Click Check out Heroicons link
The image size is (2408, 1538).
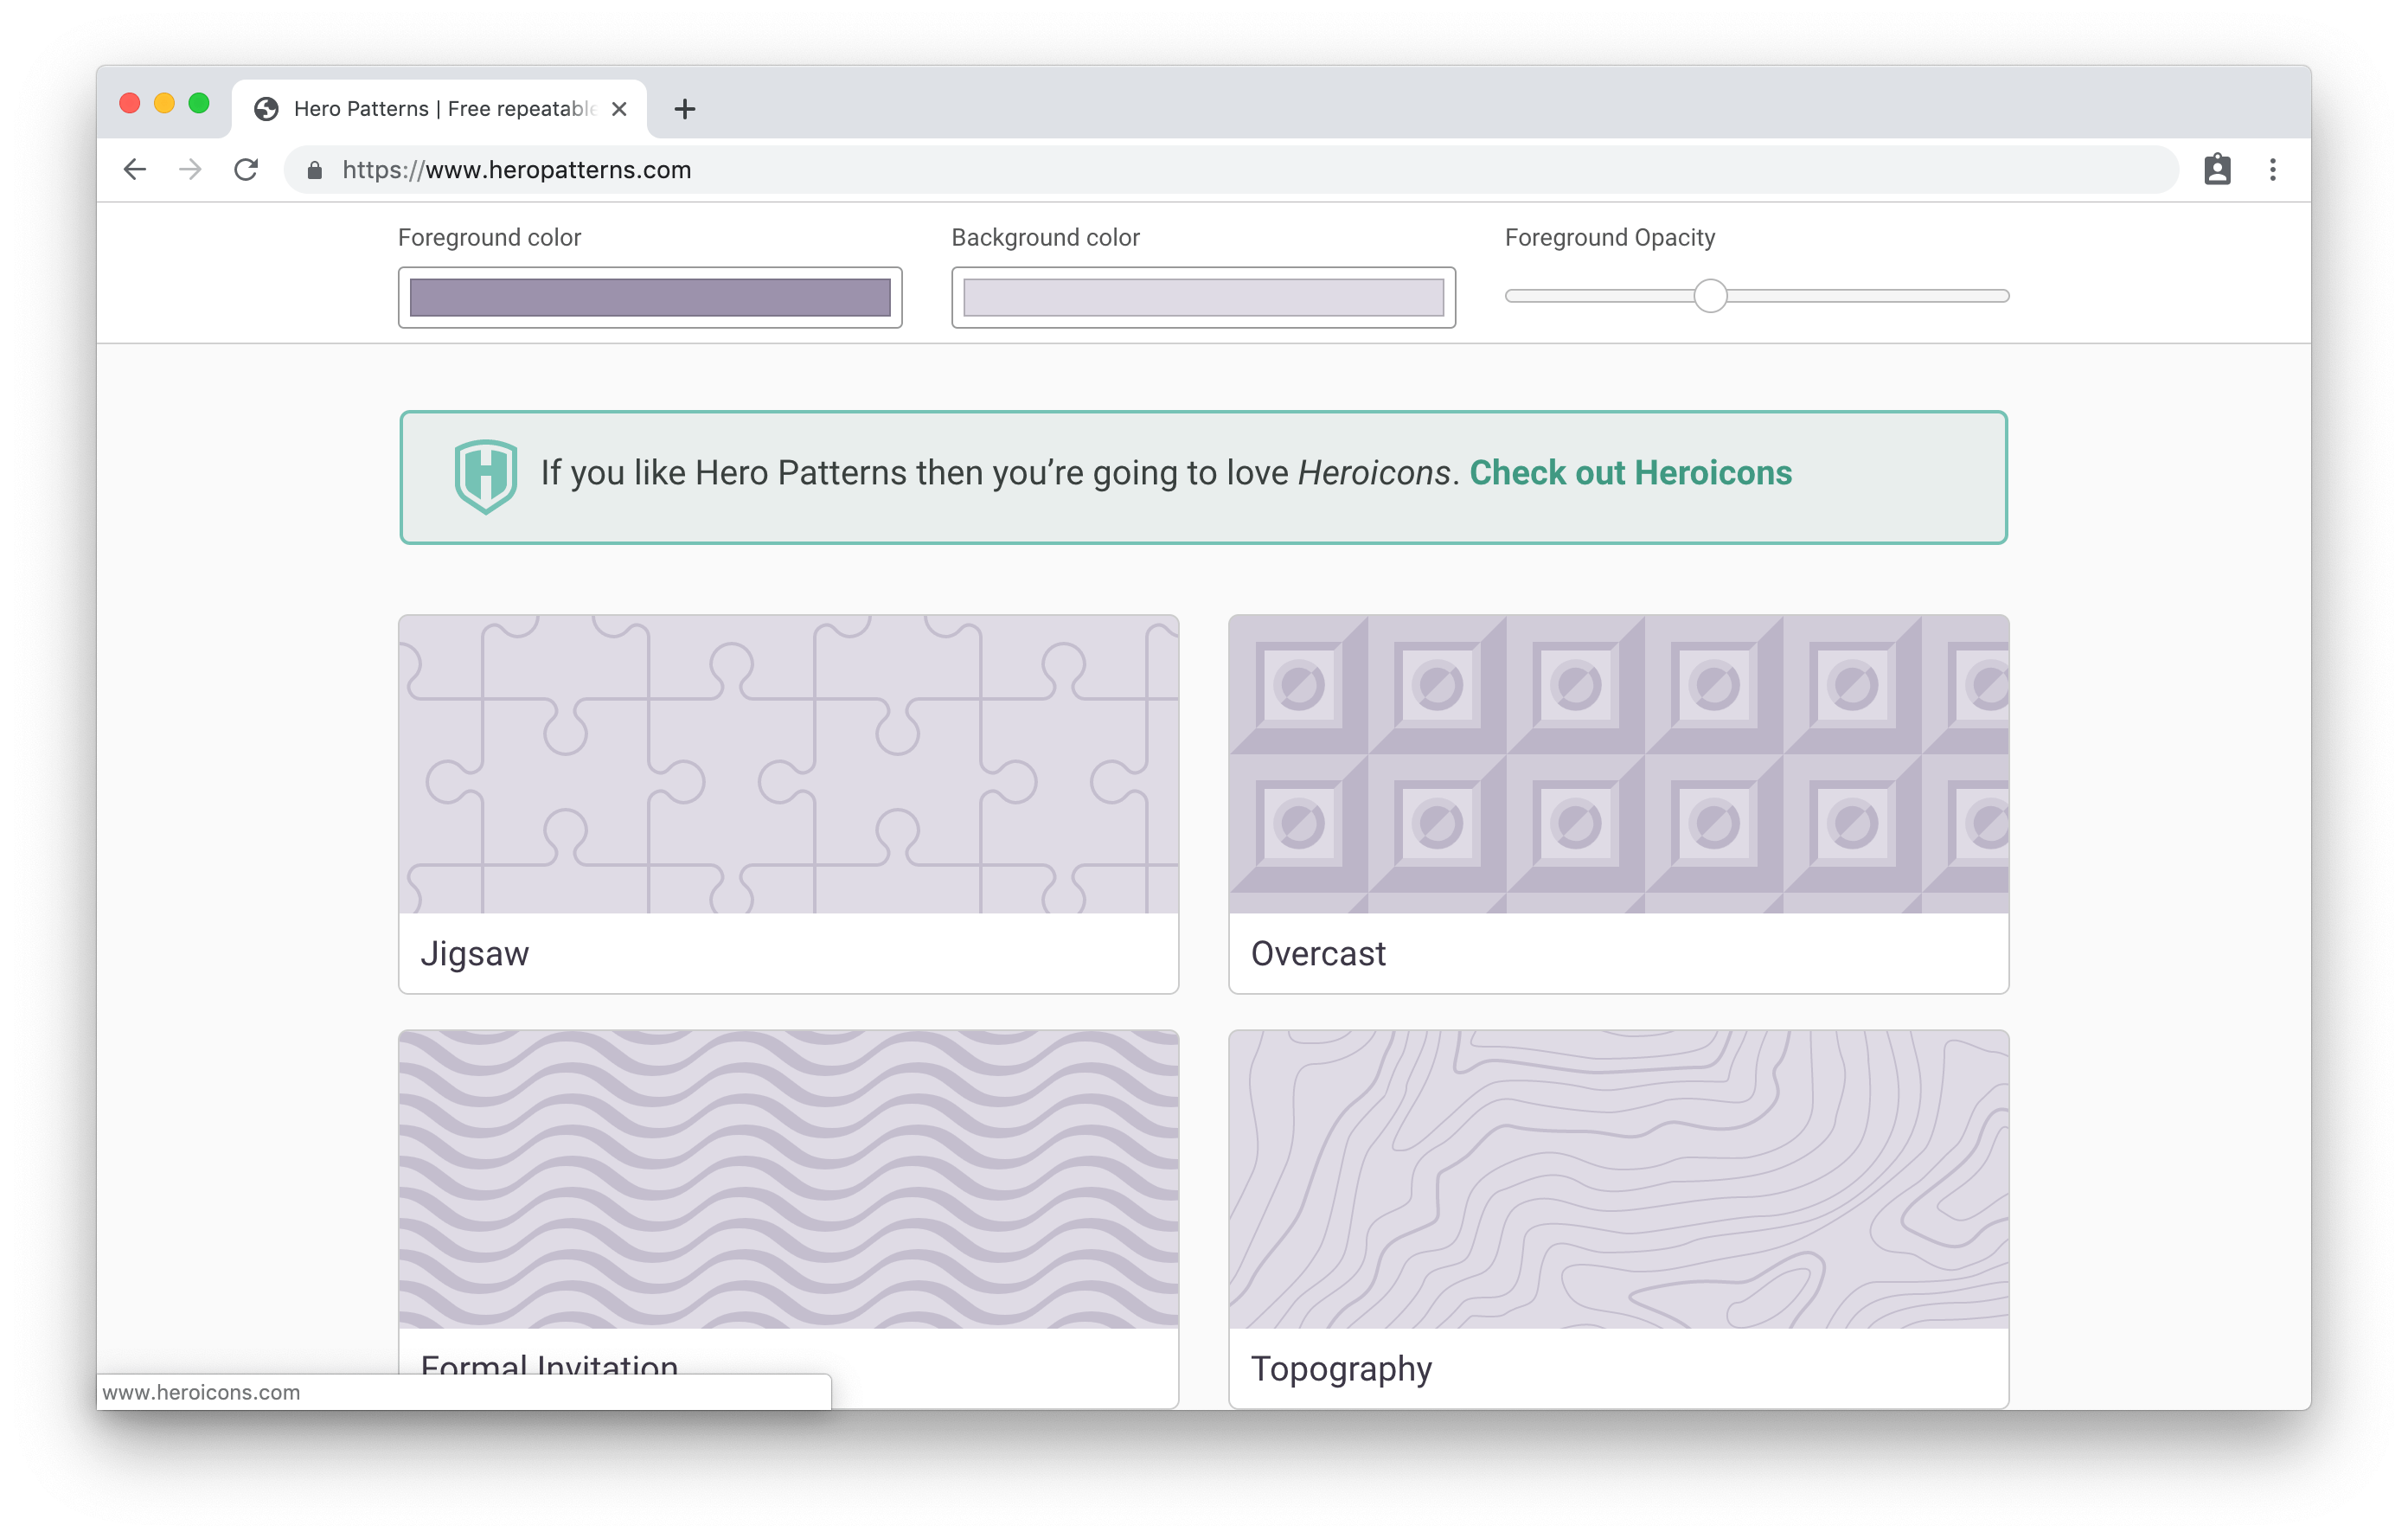(x=1630, y=472)
